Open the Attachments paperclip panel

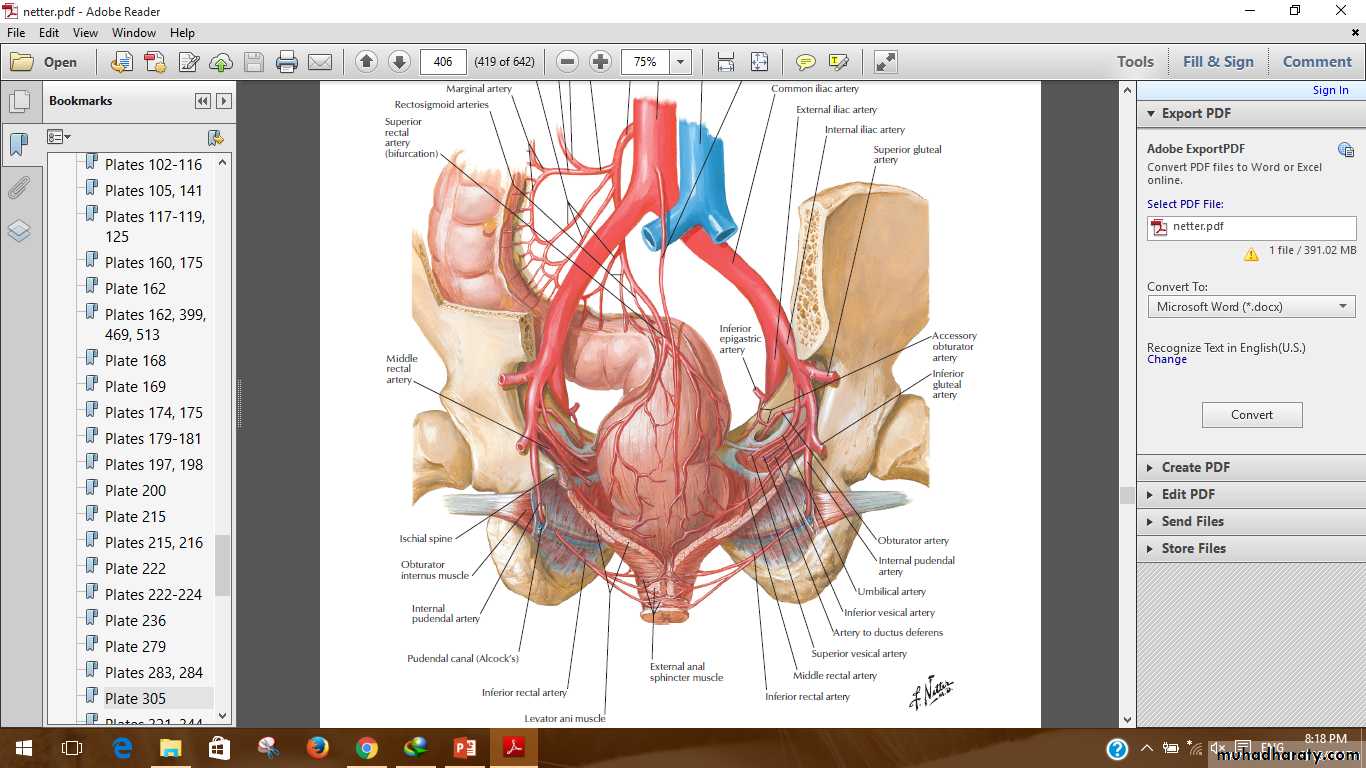(19, 188)
